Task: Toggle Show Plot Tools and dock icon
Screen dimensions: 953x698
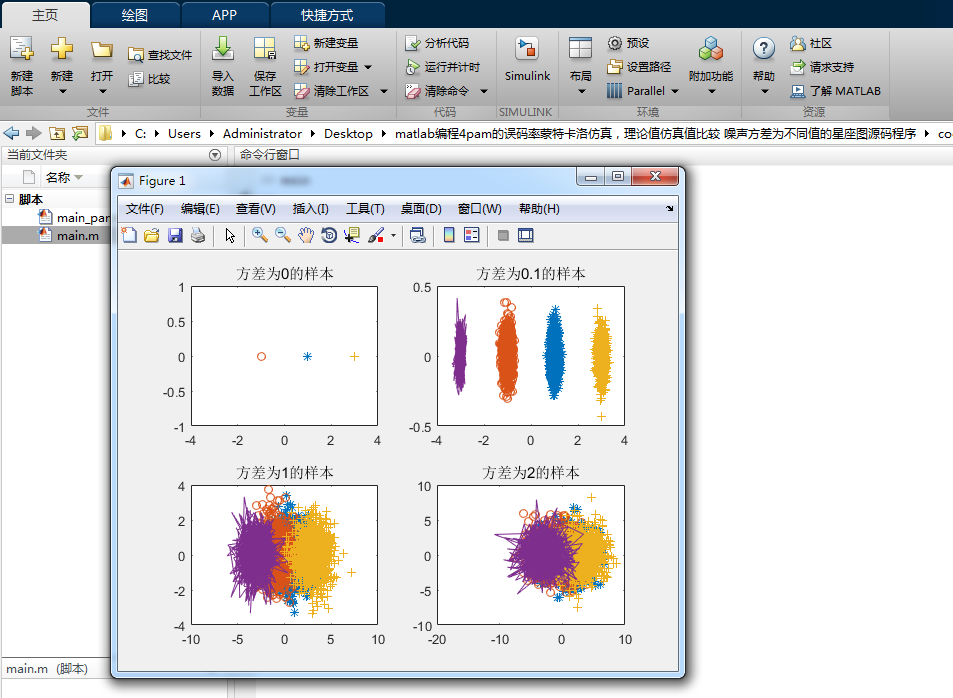Action: point(526,235)
